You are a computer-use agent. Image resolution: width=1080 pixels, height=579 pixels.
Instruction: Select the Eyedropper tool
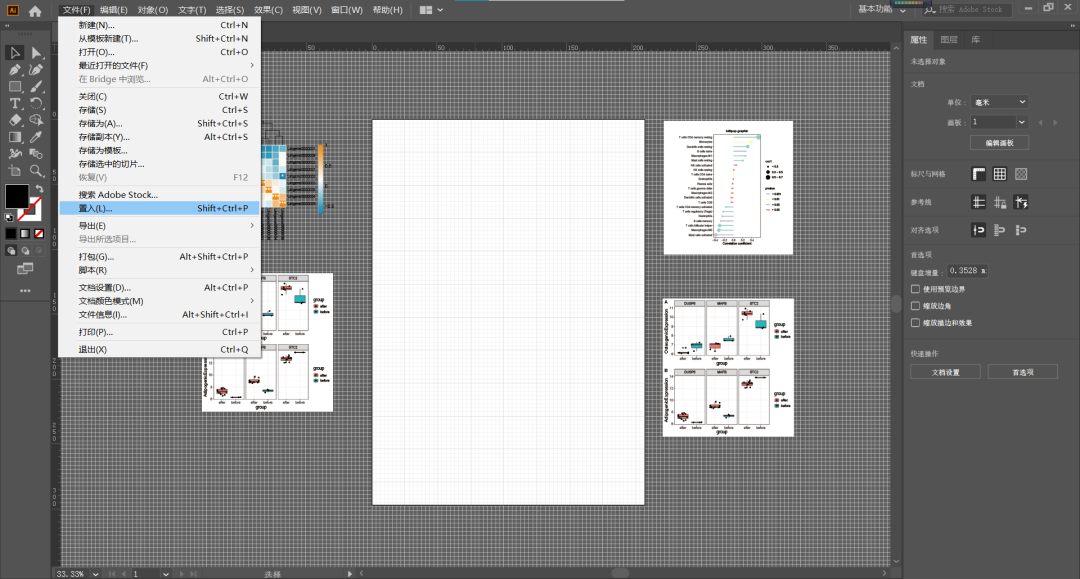tap(36, 137)
